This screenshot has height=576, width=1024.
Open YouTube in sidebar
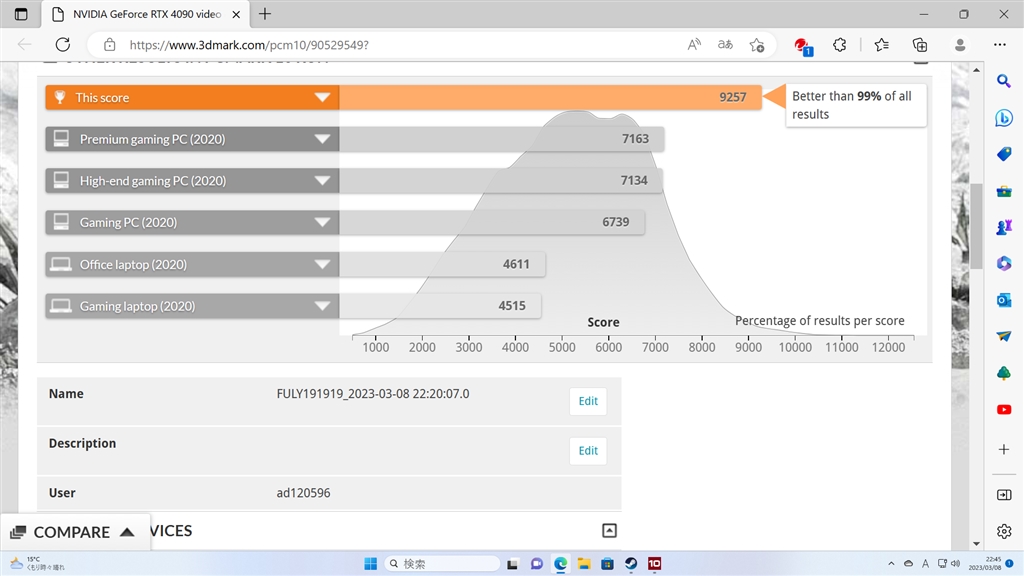1004,409
